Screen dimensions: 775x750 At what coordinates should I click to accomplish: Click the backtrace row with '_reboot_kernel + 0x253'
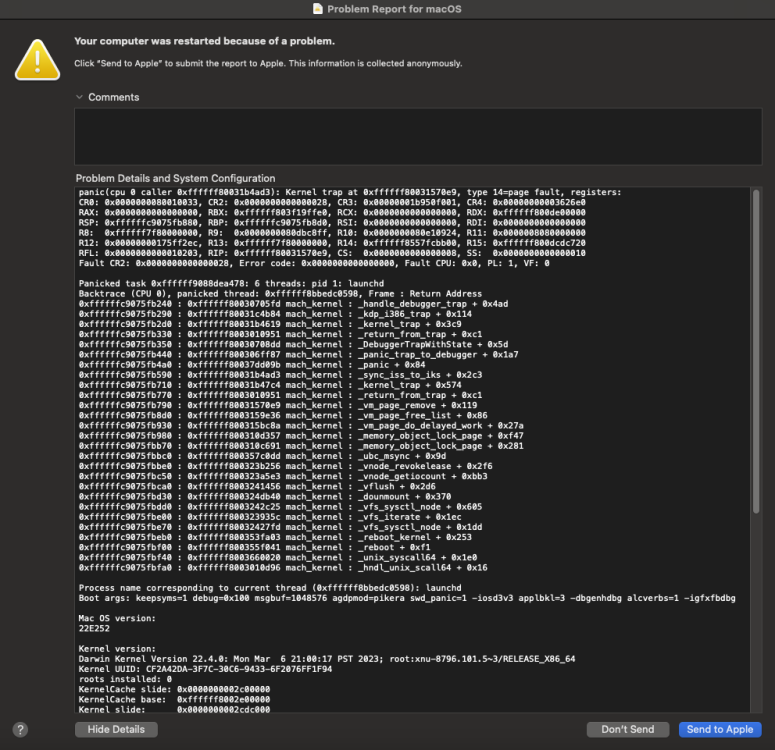click(x=275, y=537)
